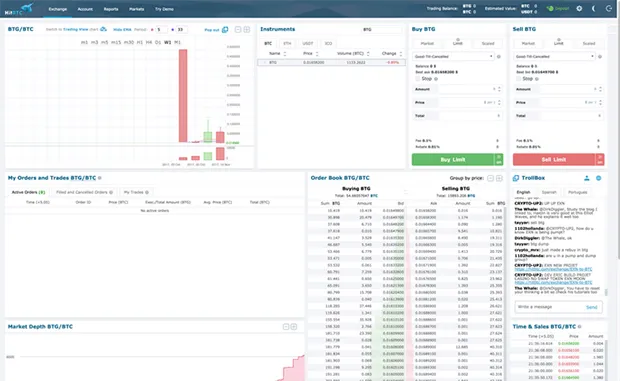
Task: Open the Exchange menu
Action: coord(58,9)
